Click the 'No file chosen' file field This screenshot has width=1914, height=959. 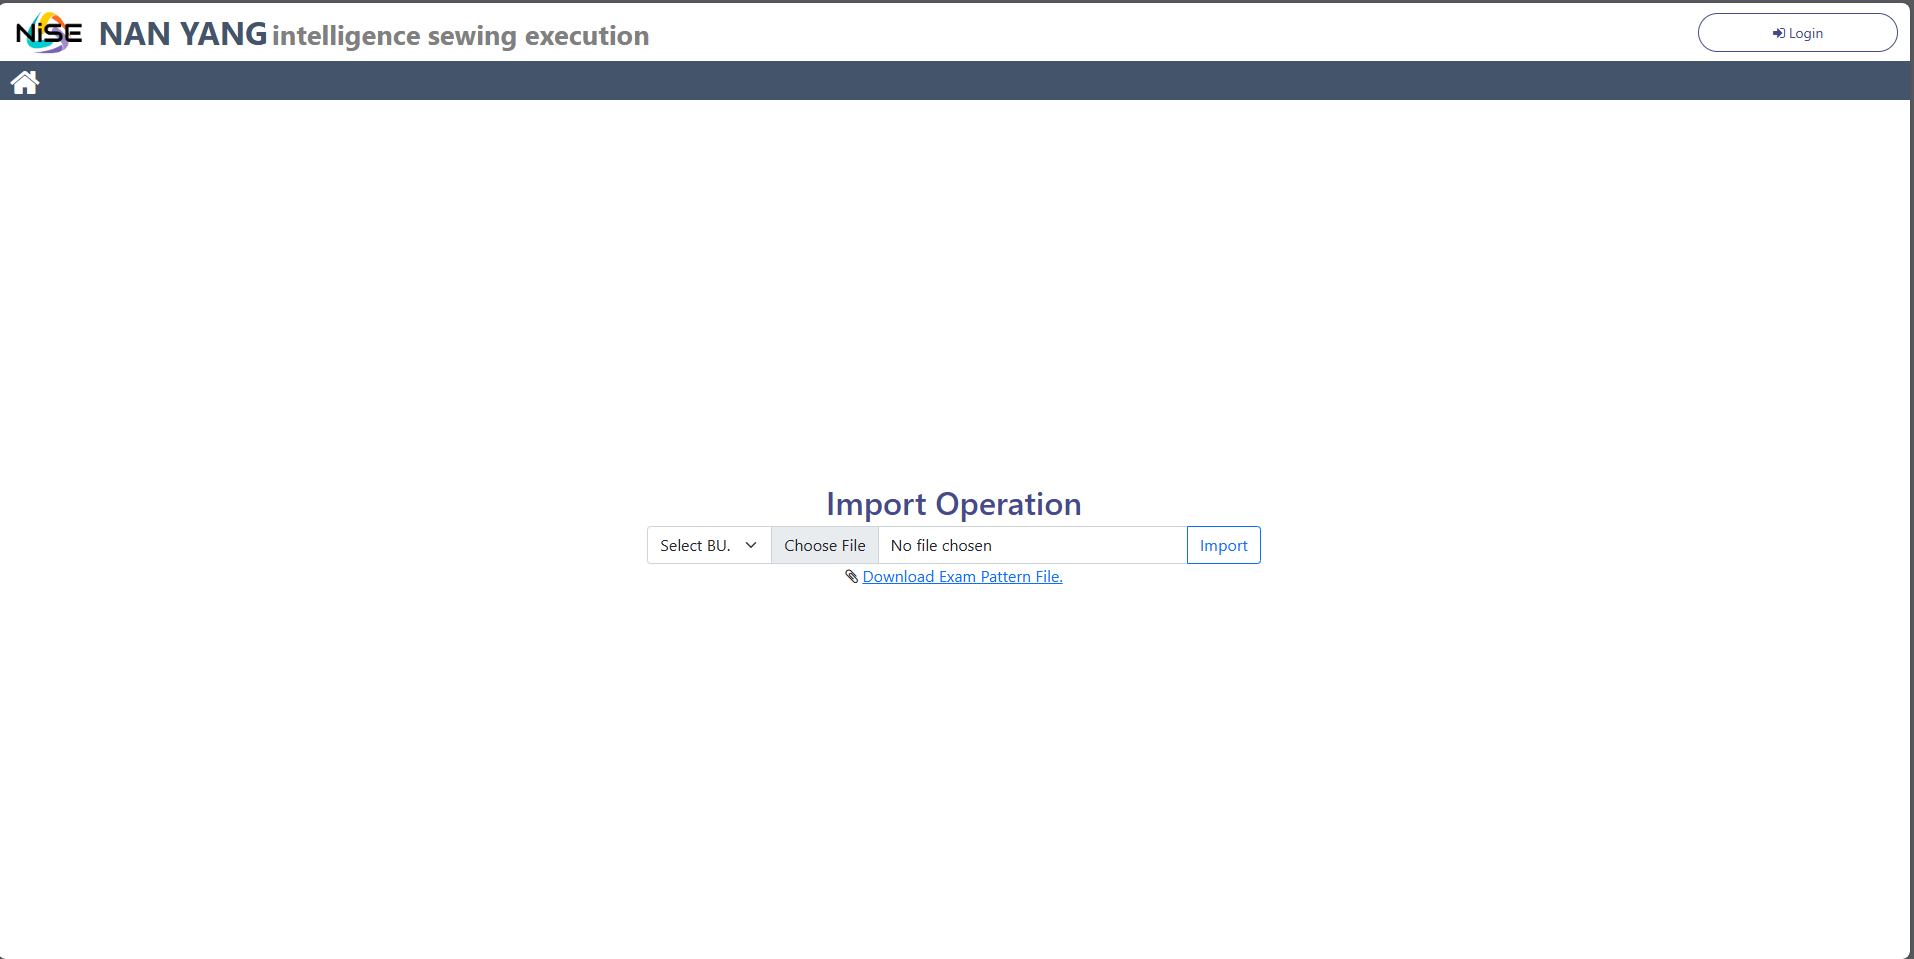pyautogui.click(x=1031, y=545)
